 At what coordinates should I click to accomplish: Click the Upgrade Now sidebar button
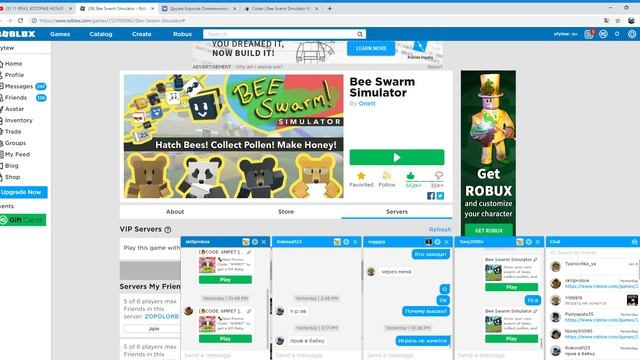(x=23, y=192)
